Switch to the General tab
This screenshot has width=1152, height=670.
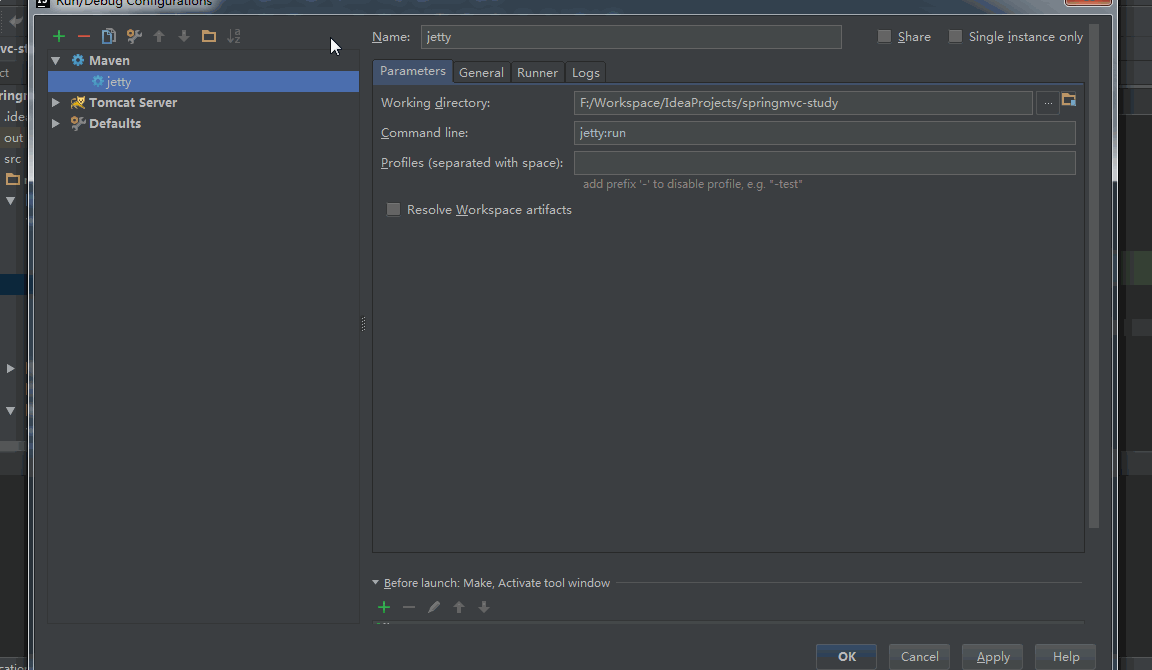click(x=481, y=73)
